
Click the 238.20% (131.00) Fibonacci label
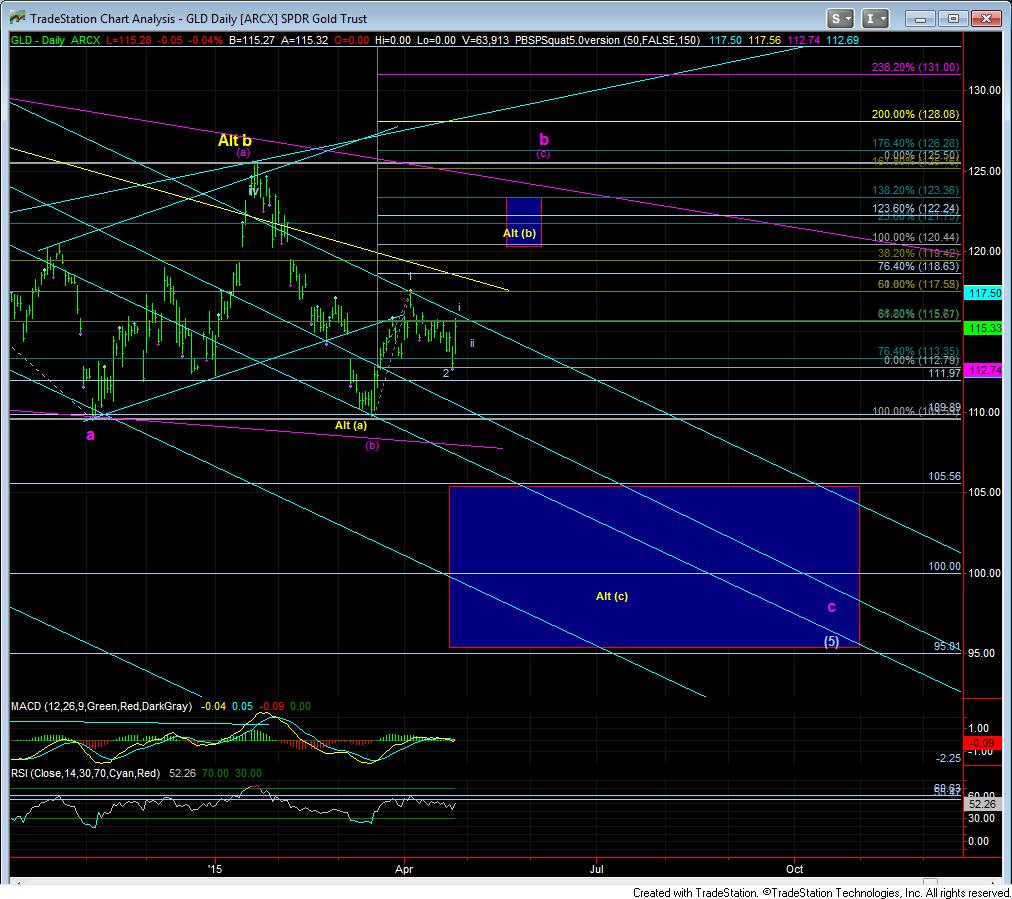pyautogui.click(x=915, y=67)
